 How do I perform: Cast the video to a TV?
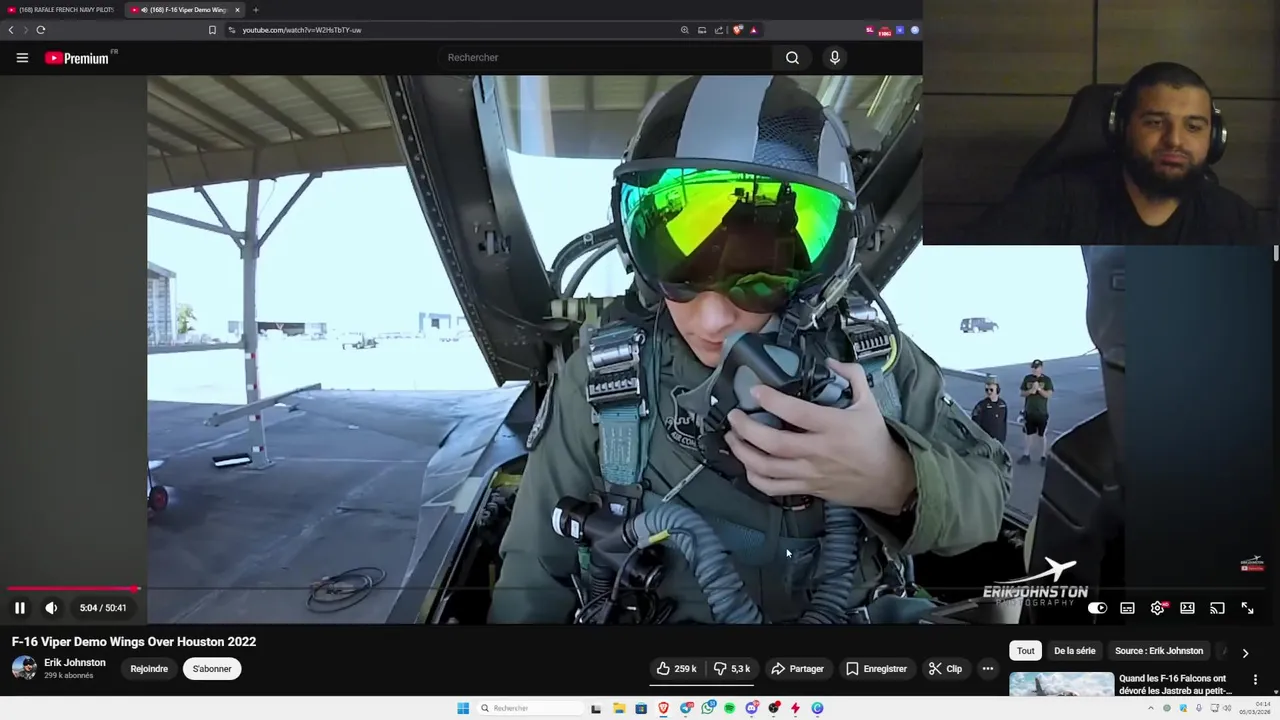coord(1217,608)
